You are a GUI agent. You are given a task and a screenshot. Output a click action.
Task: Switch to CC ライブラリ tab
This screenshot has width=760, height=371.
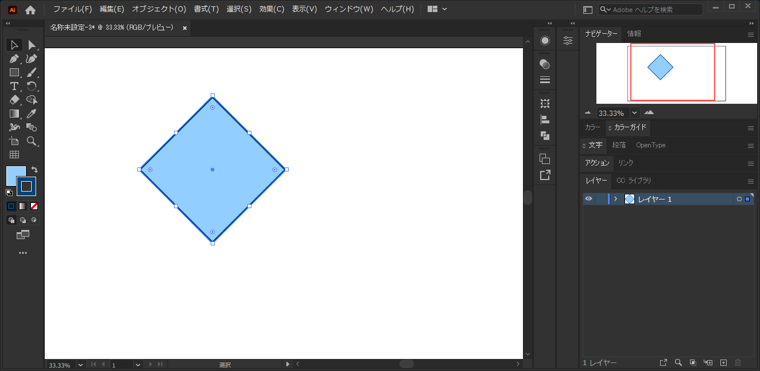(x=633, y=181)
